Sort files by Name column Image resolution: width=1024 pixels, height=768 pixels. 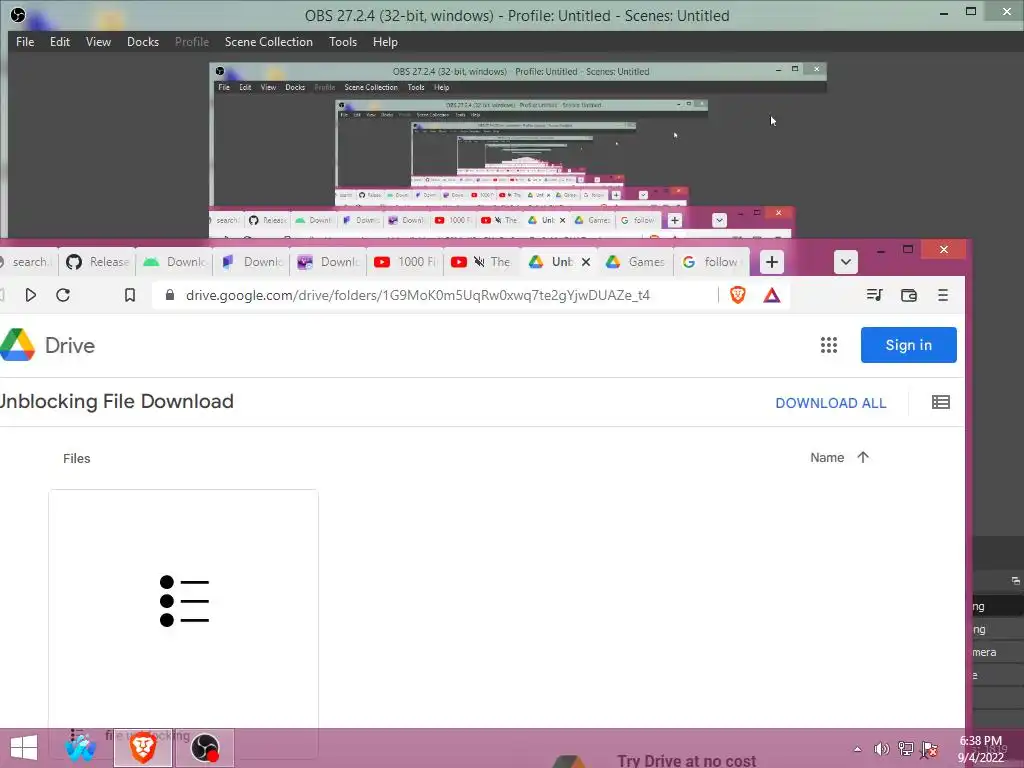click(x=827, y=458)
